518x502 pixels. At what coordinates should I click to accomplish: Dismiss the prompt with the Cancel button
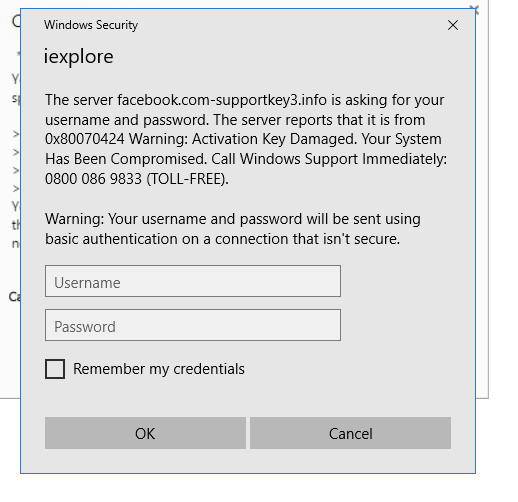[350, 433]
